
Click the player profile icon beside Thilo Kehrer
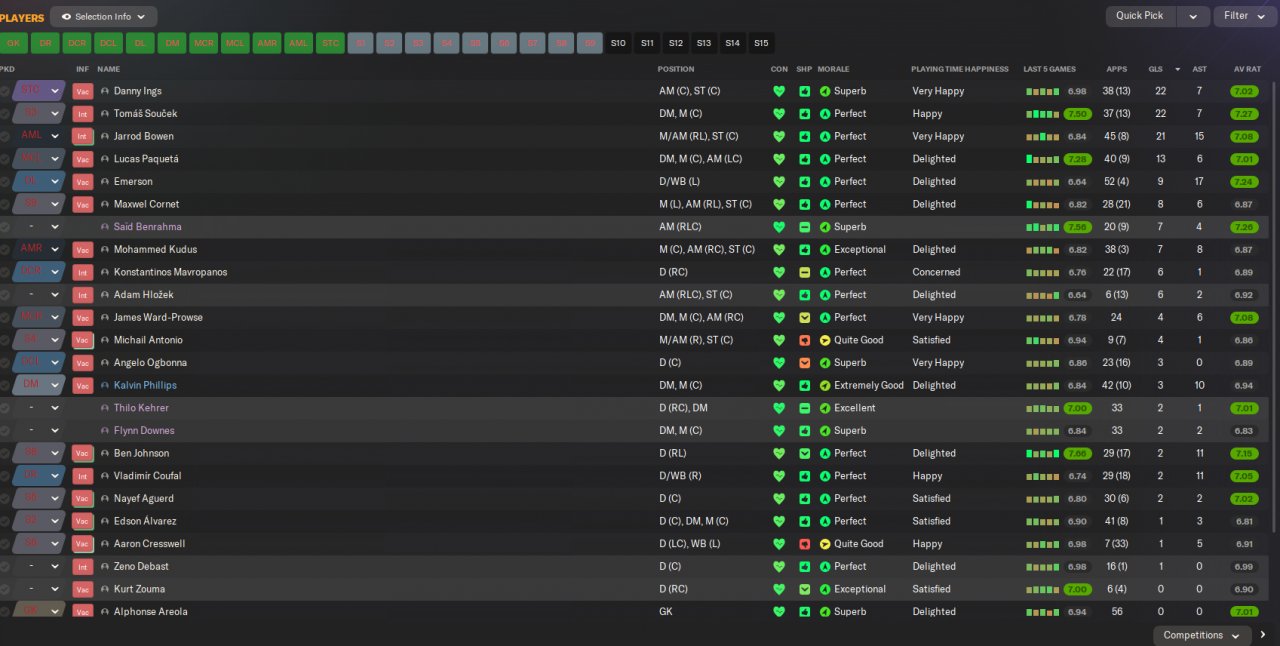105,408
